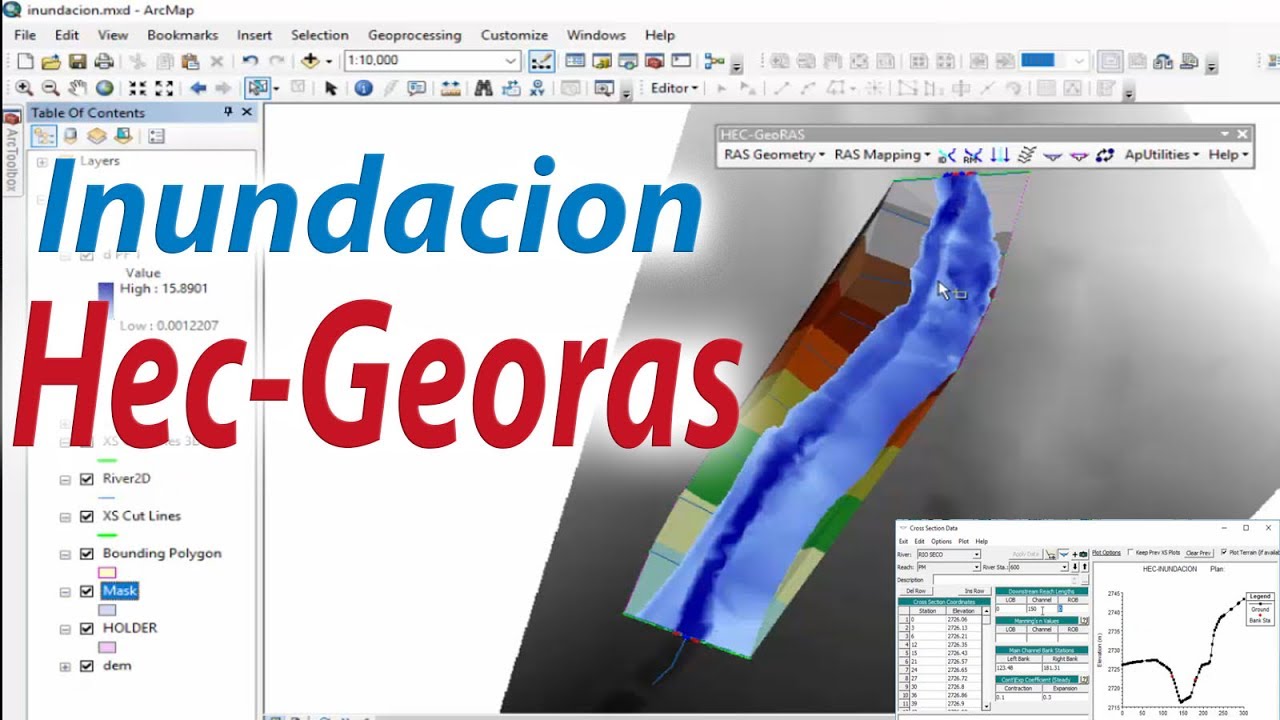Click the HEC-GeoRAS Import RAS data icon

pyautogui.click(x=1105, y=155)
